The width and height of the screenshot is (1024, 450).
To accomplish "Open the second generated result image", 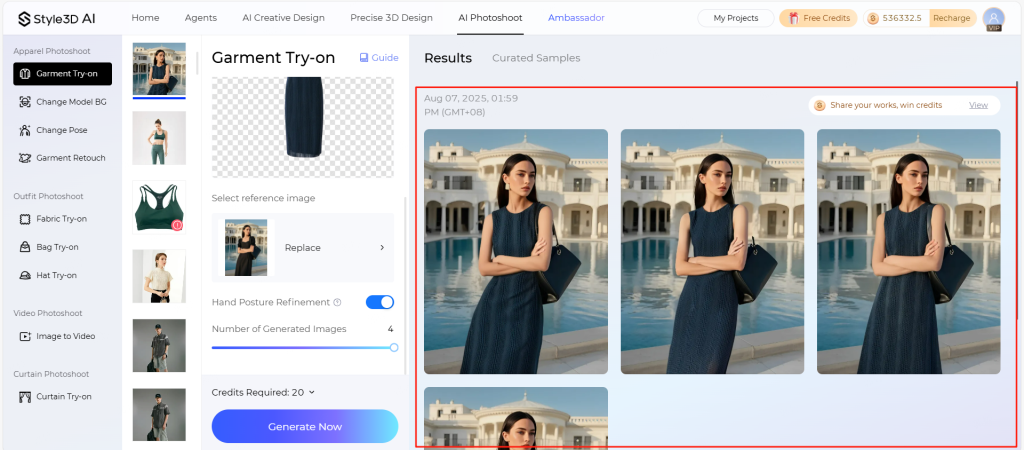I will pyautogui.click(x=712, y=251).
